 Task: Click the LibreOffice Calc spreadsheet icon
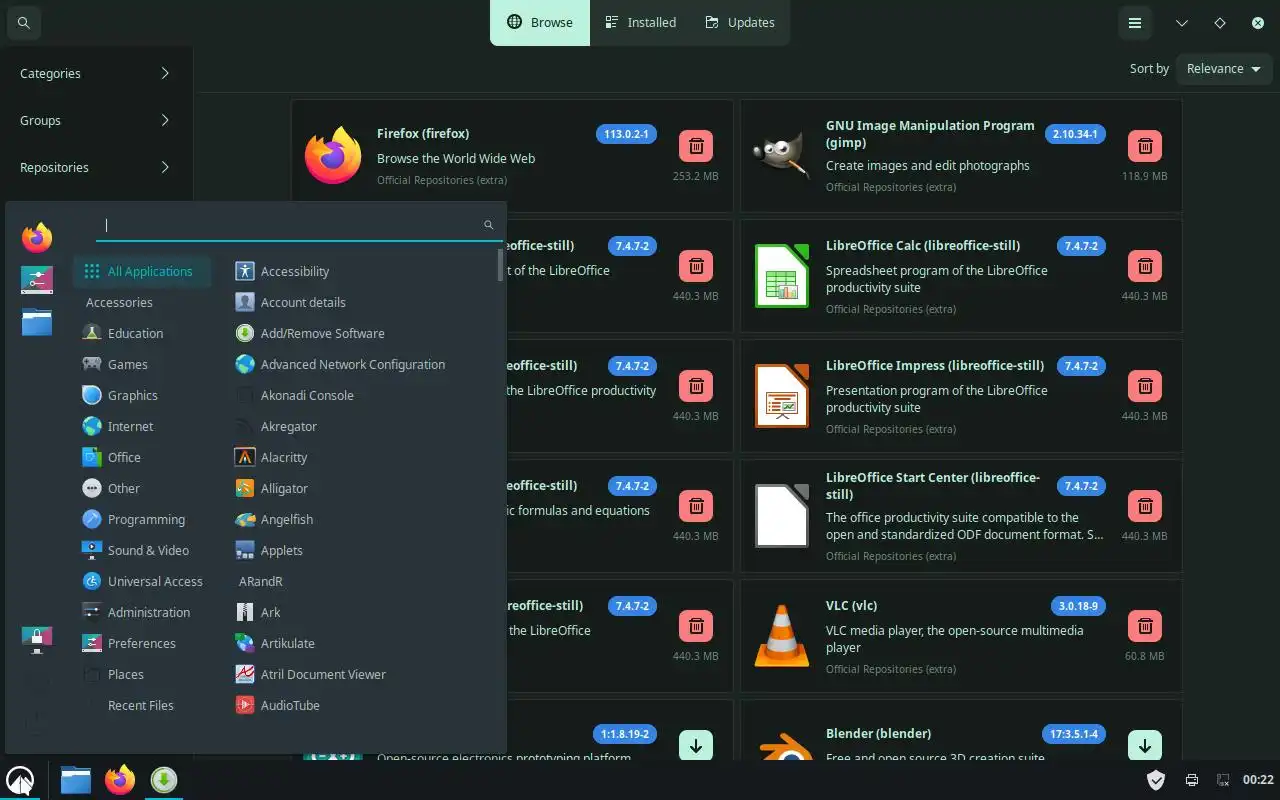[x=781, y=275]
